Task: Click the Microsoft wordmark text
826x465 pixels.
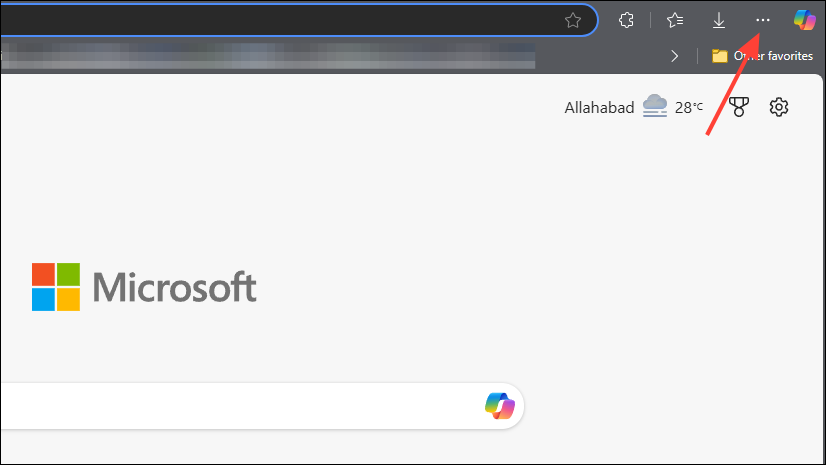Action: [175, 288]
